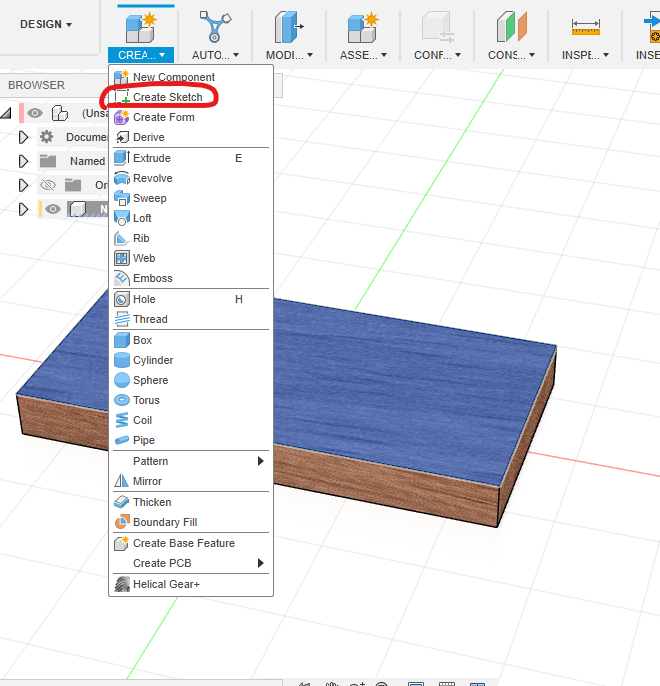This screenshot has height=686, width=660.
Task: Click the Document Settings gear icon
Action: (x=46, y=137)
